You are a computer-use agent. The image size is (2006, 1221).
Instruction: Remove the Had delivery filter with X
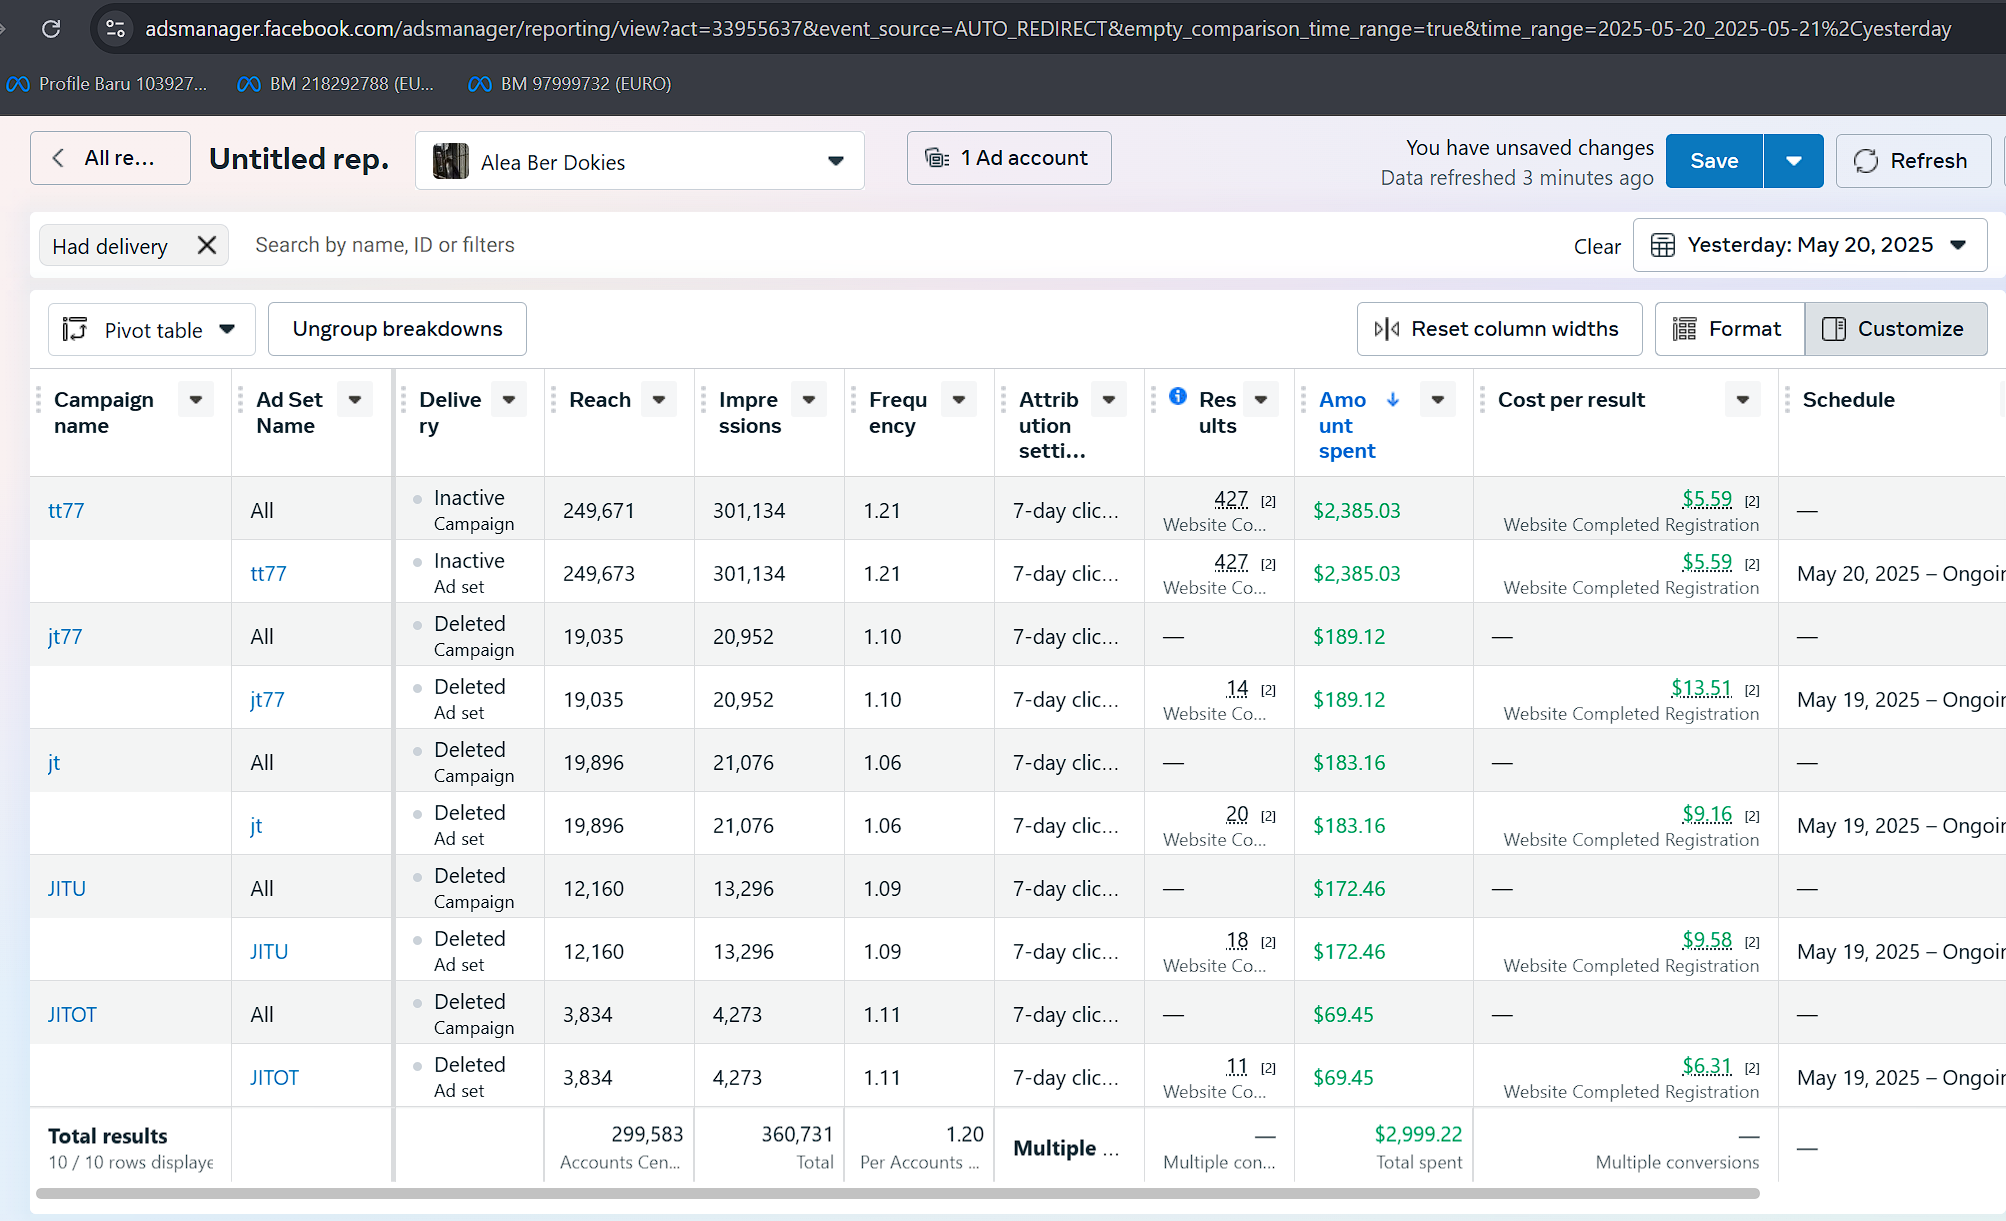point(207,245)
